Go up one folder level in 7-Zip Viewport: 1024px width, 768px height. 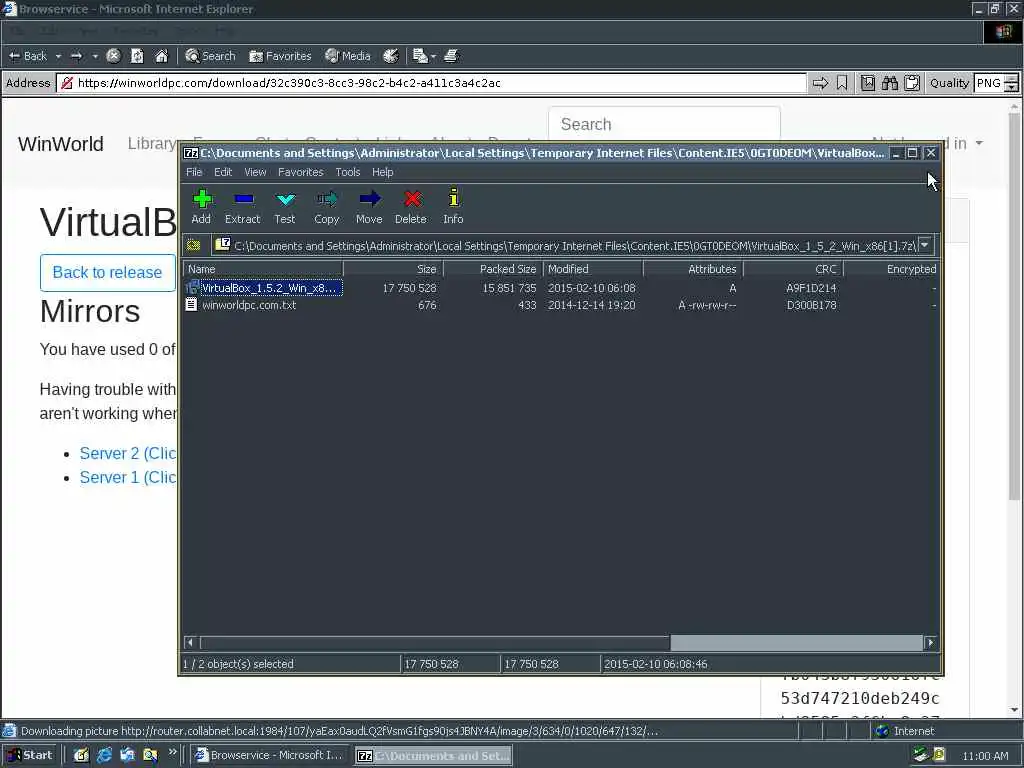pyautogui.click(x=193, y=246)
